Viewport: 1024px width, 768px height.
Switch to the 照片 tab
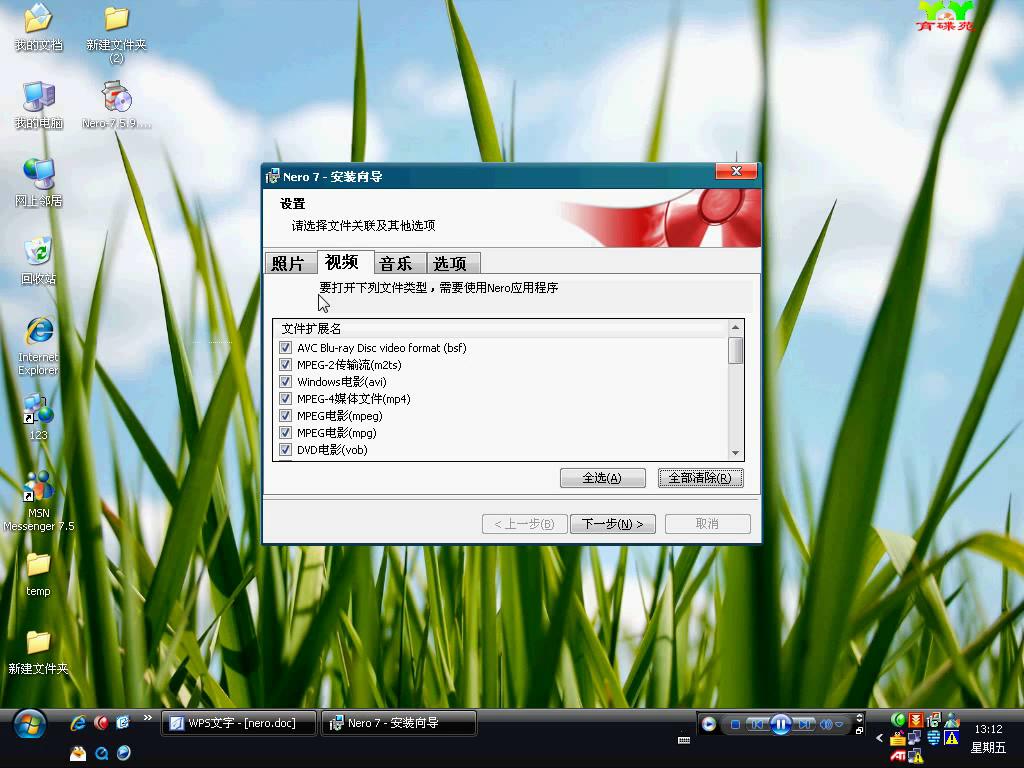click(x=289, y=263)
